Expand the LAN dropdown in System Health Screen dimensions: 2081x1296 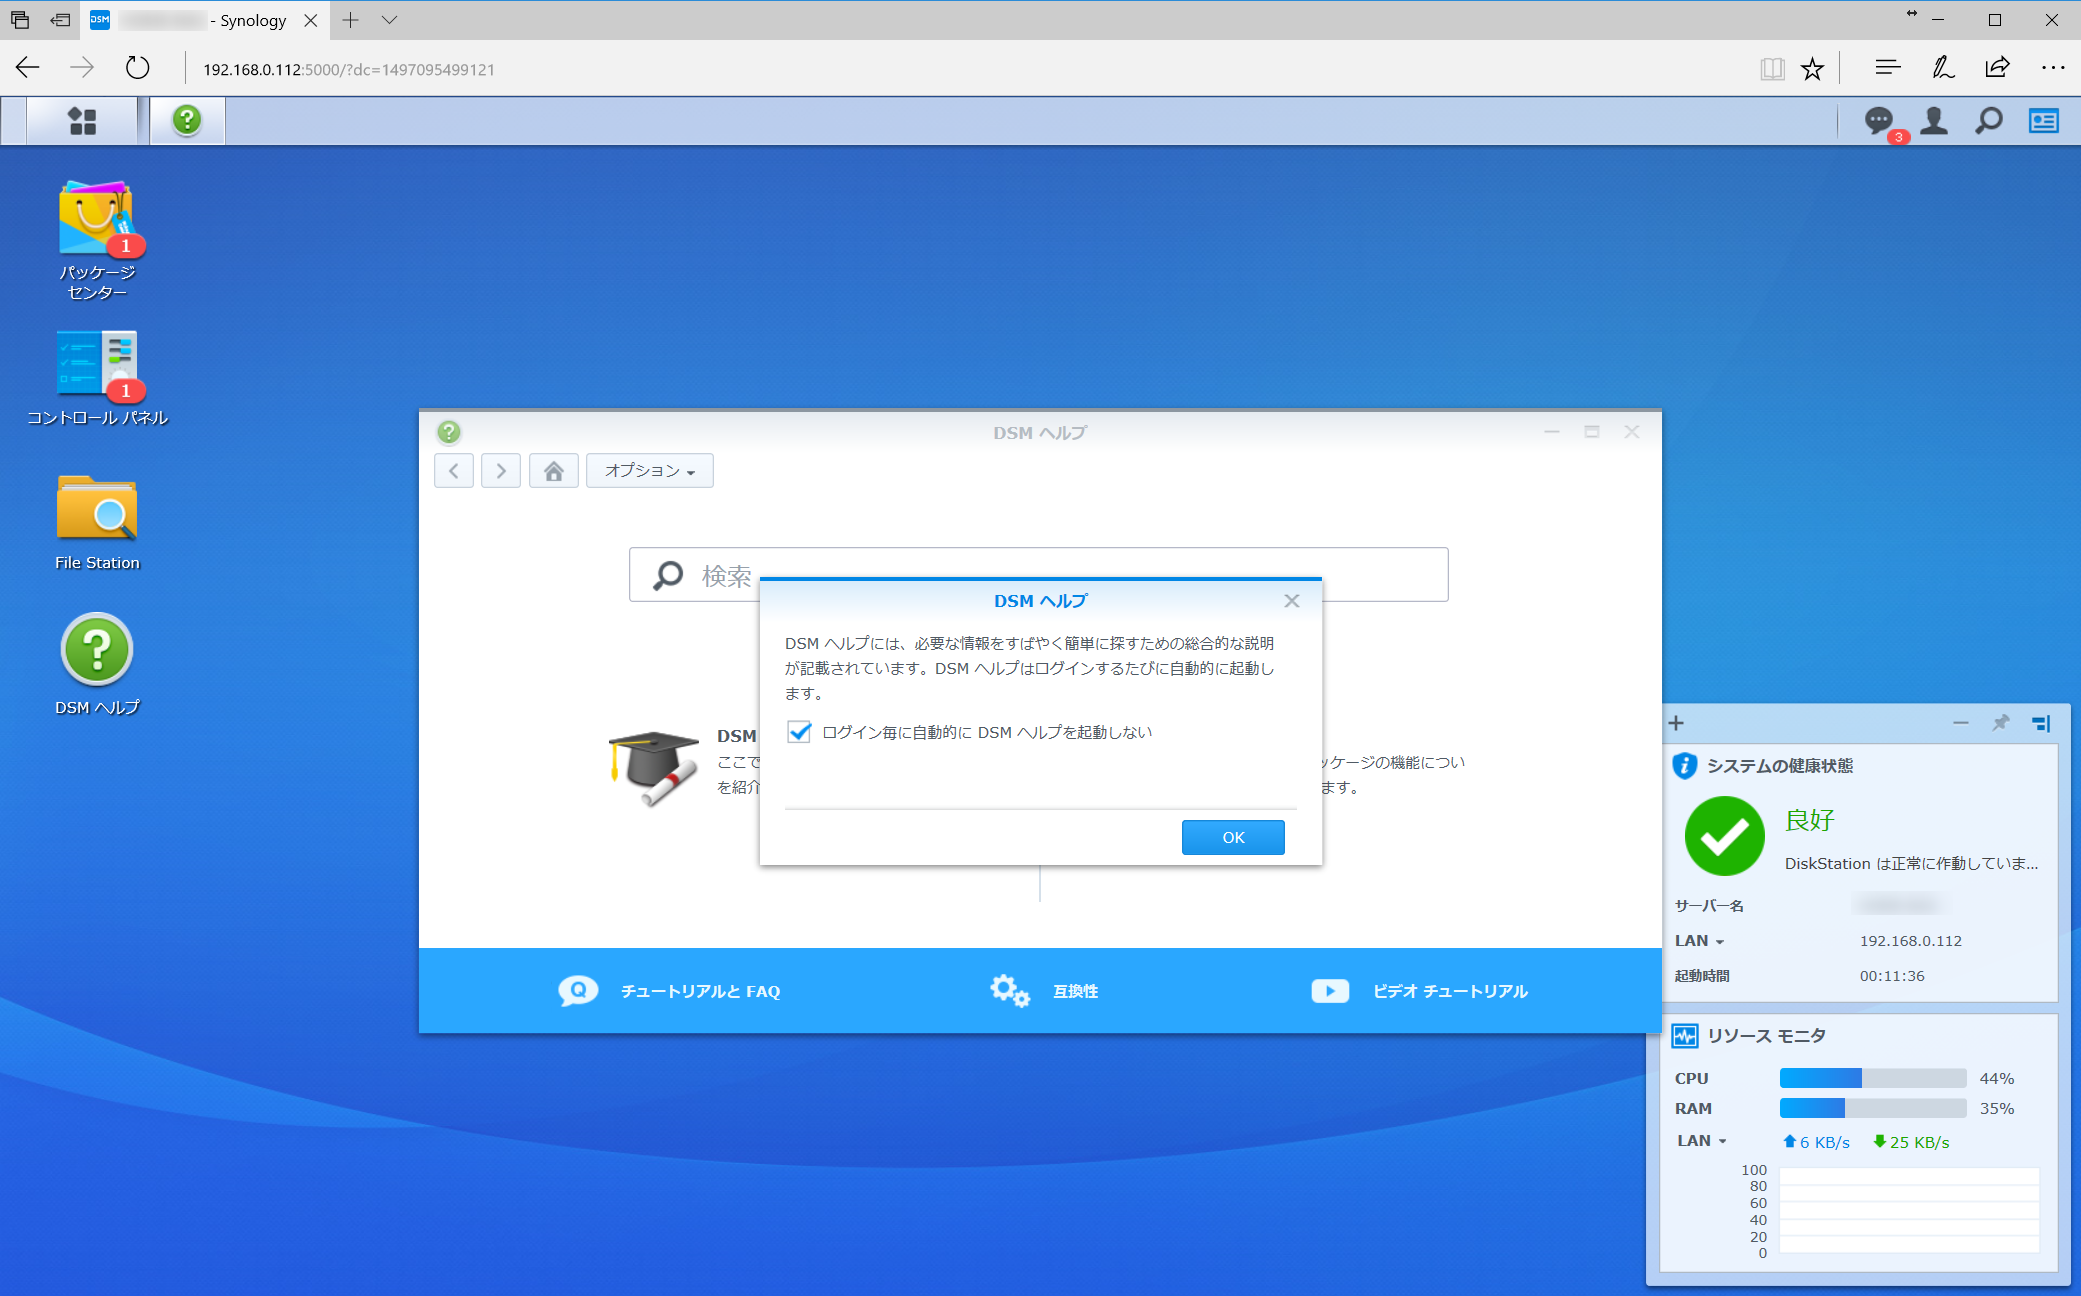1699,941
